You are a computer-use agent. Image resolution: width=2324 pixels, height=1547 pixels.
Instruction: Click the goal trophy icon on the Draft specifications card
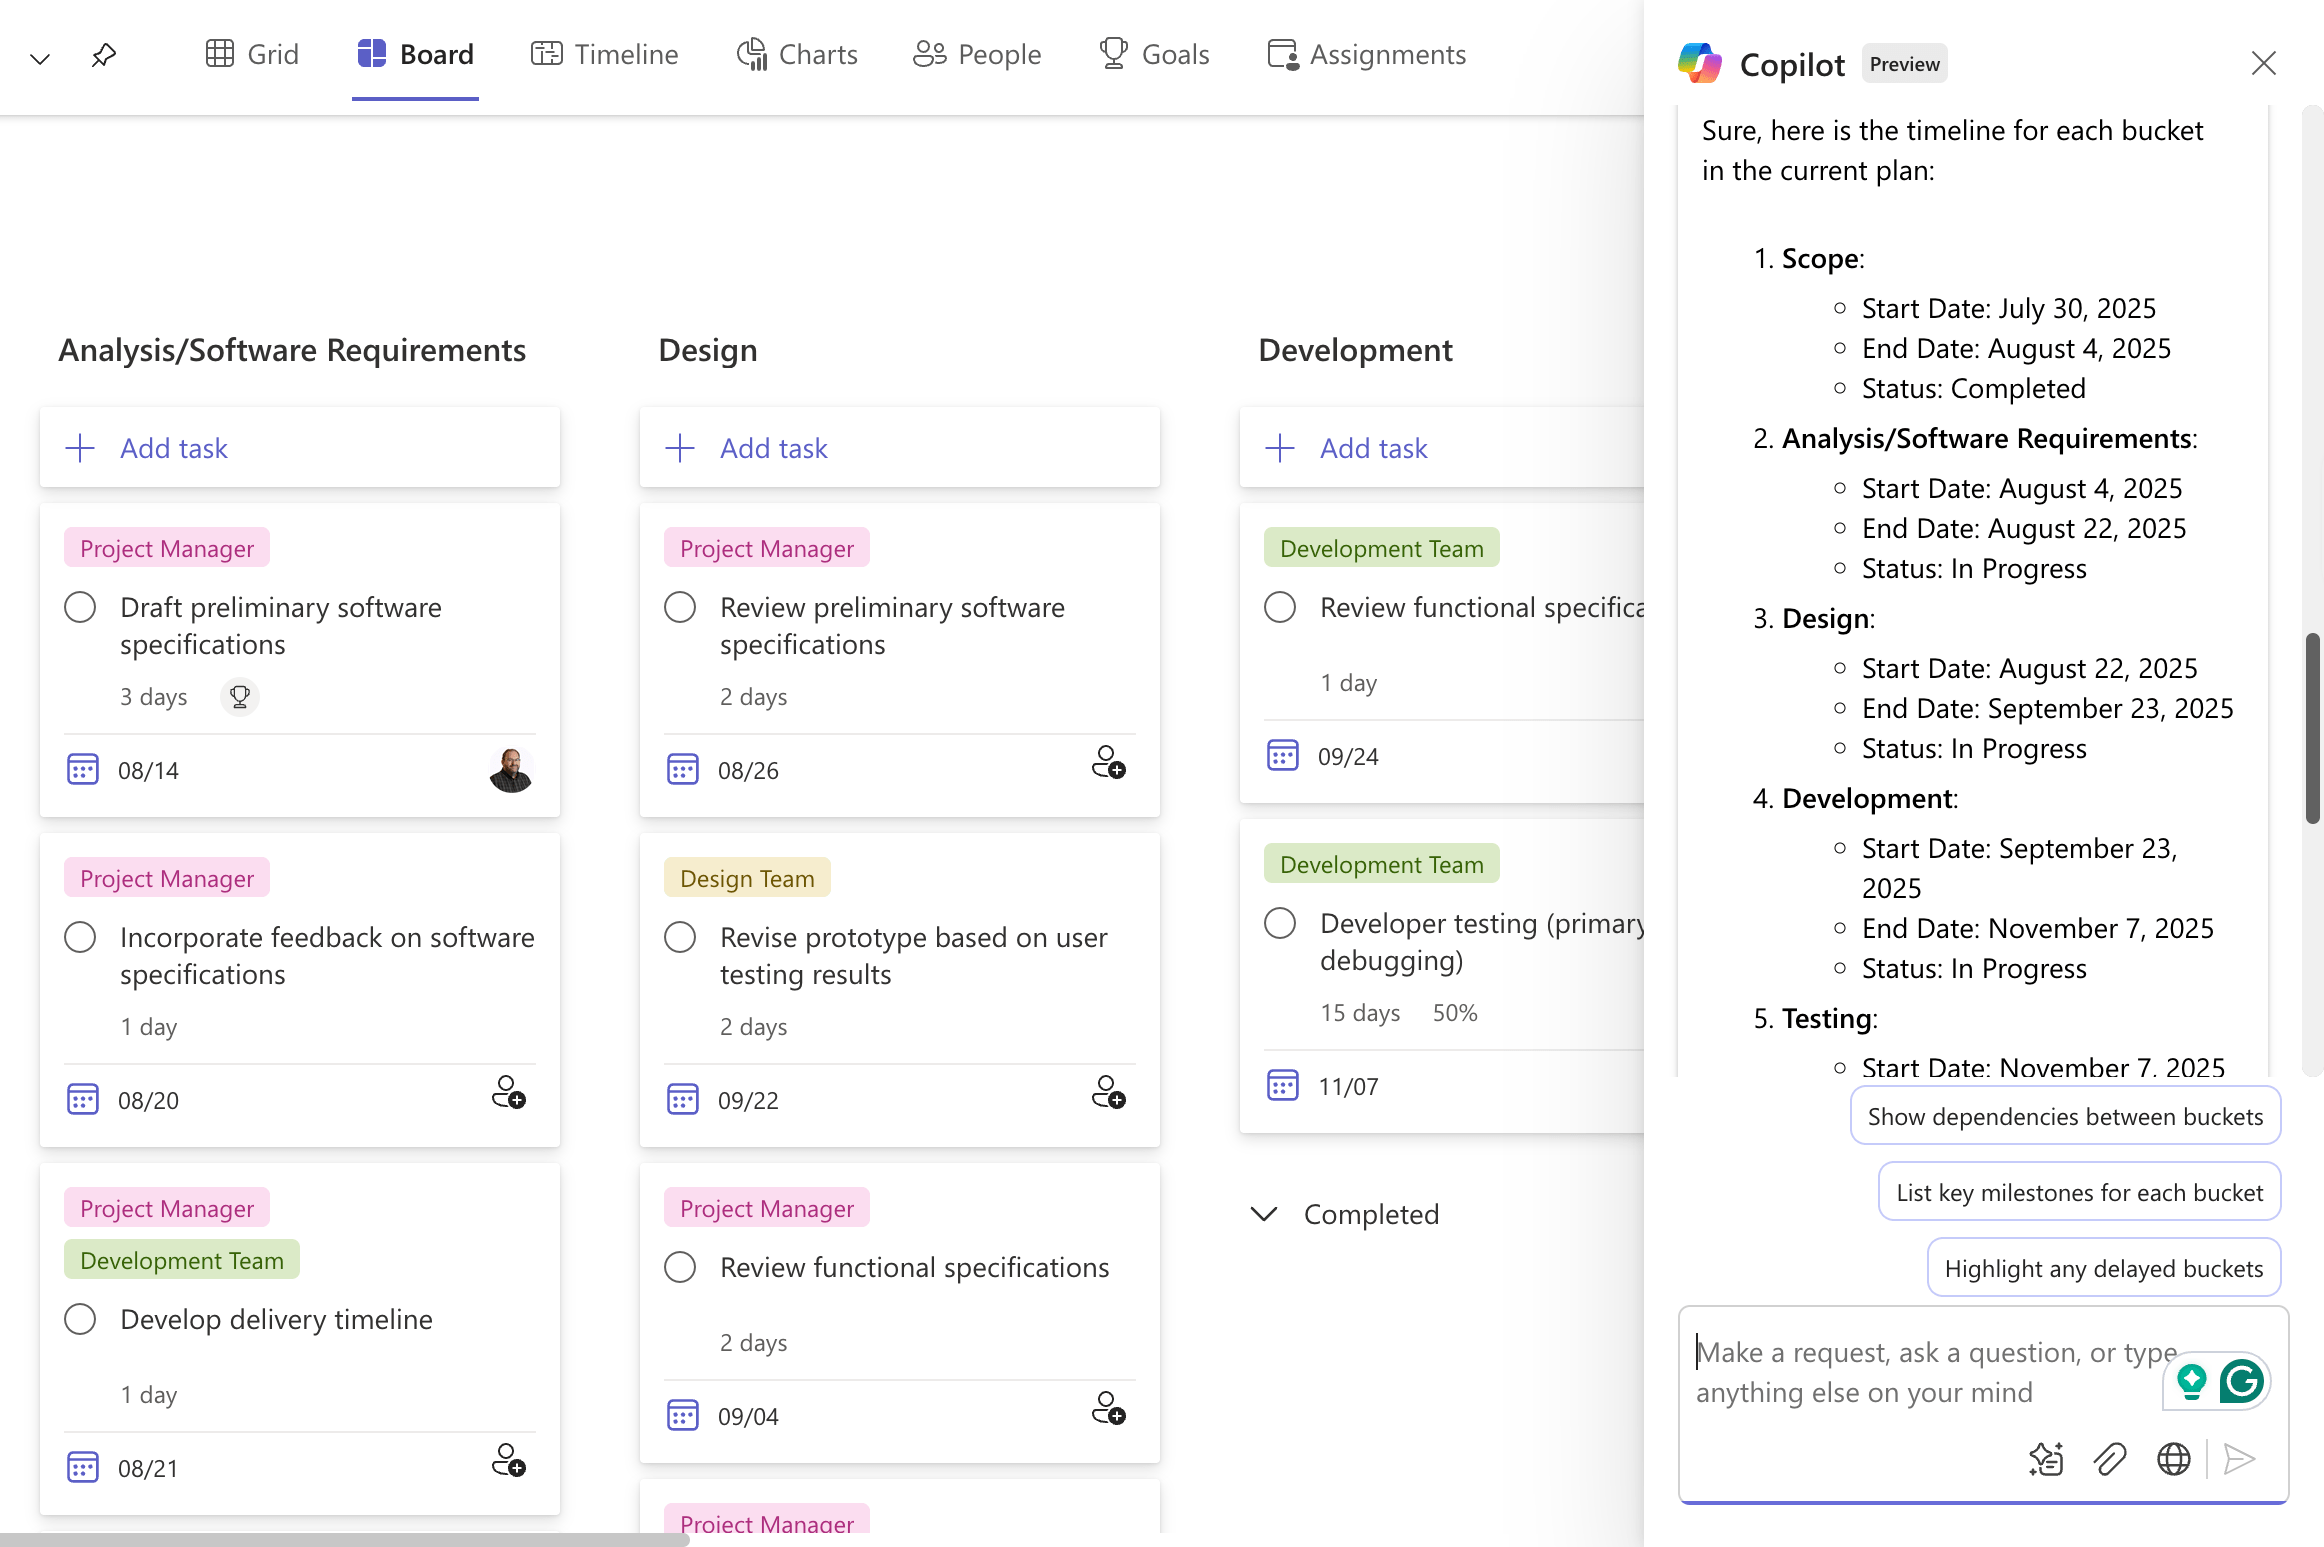pos(240,696)
